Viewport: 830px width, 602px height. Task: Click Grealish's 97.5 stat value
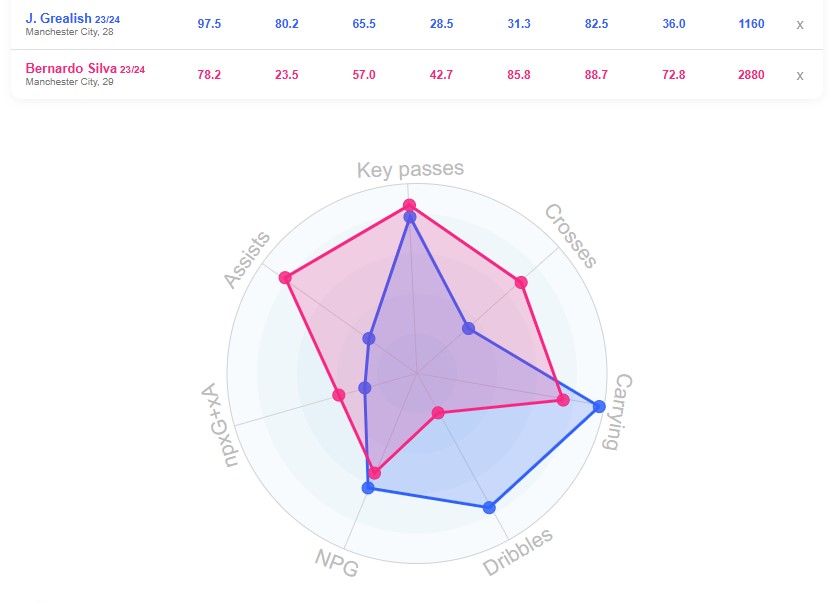(x=210, y=24)
